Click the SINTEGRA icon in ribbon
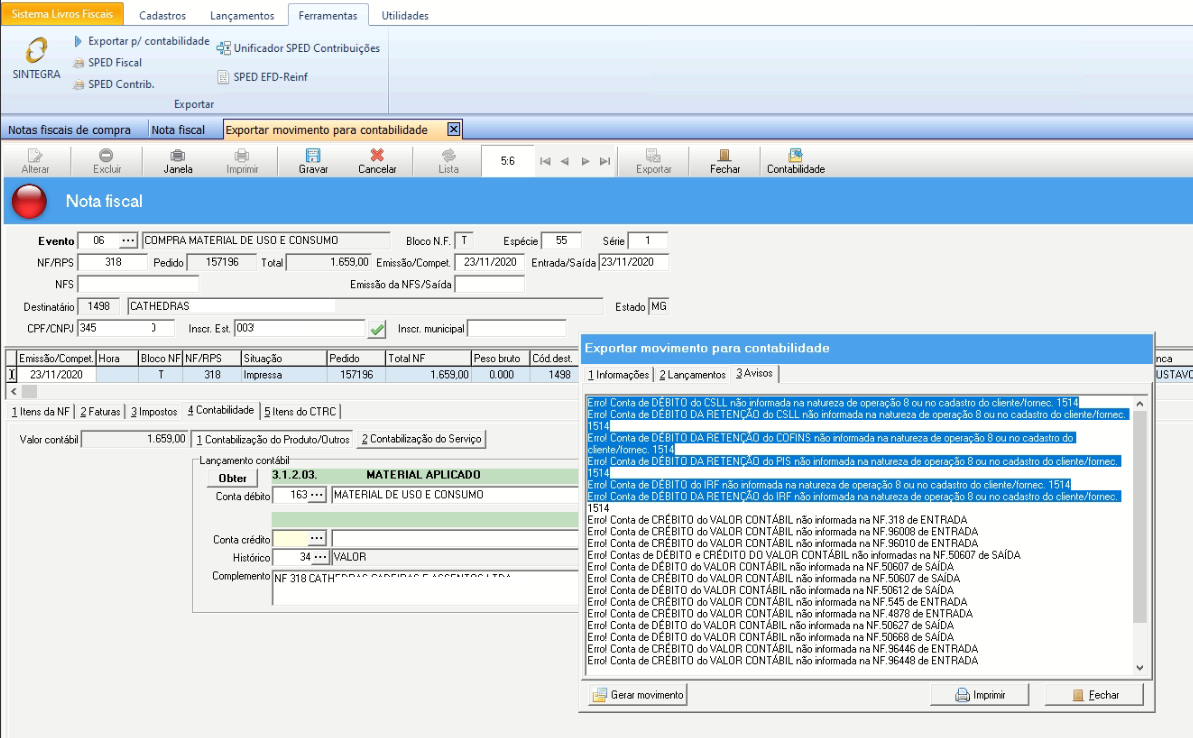Screen dimensions: 1193x738 click(x=36, y=52)
